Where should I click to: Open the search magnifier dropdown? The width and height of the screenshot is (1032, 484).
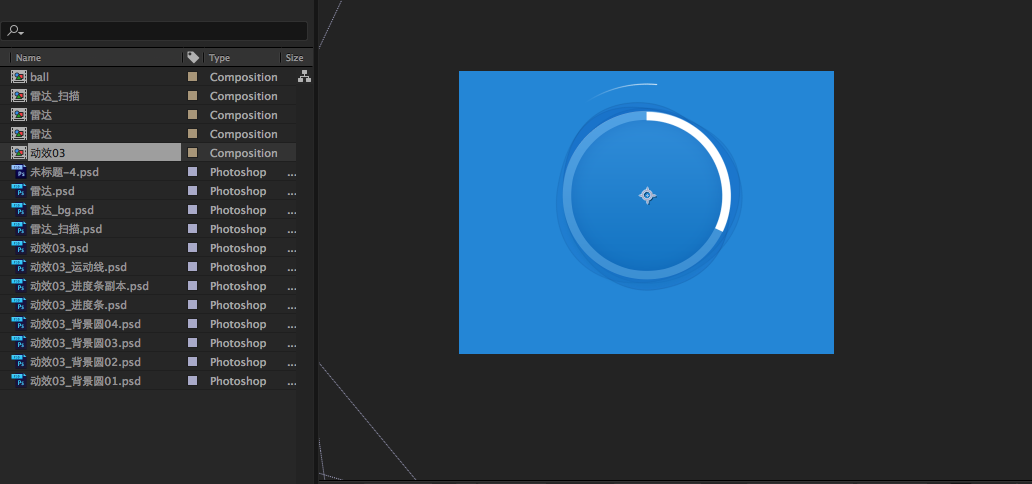click(16, 31)
